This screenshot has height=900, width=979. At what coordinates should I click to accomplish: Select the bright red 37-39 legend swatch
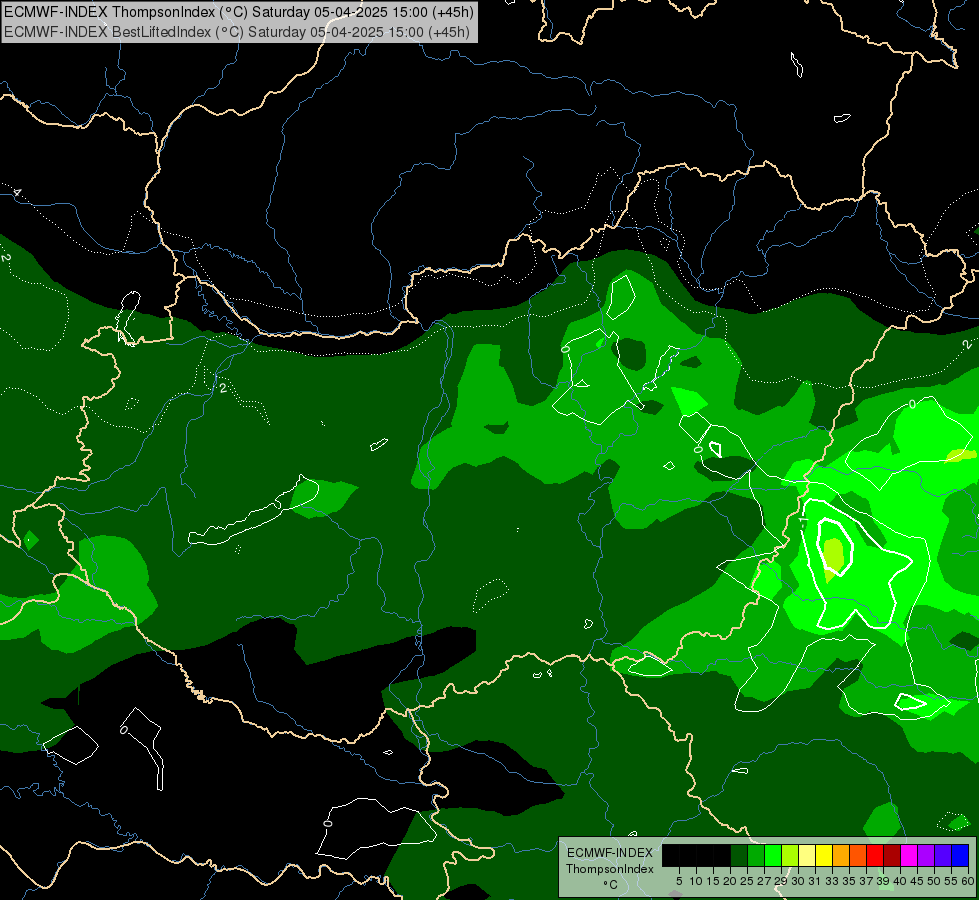point(875,855)
